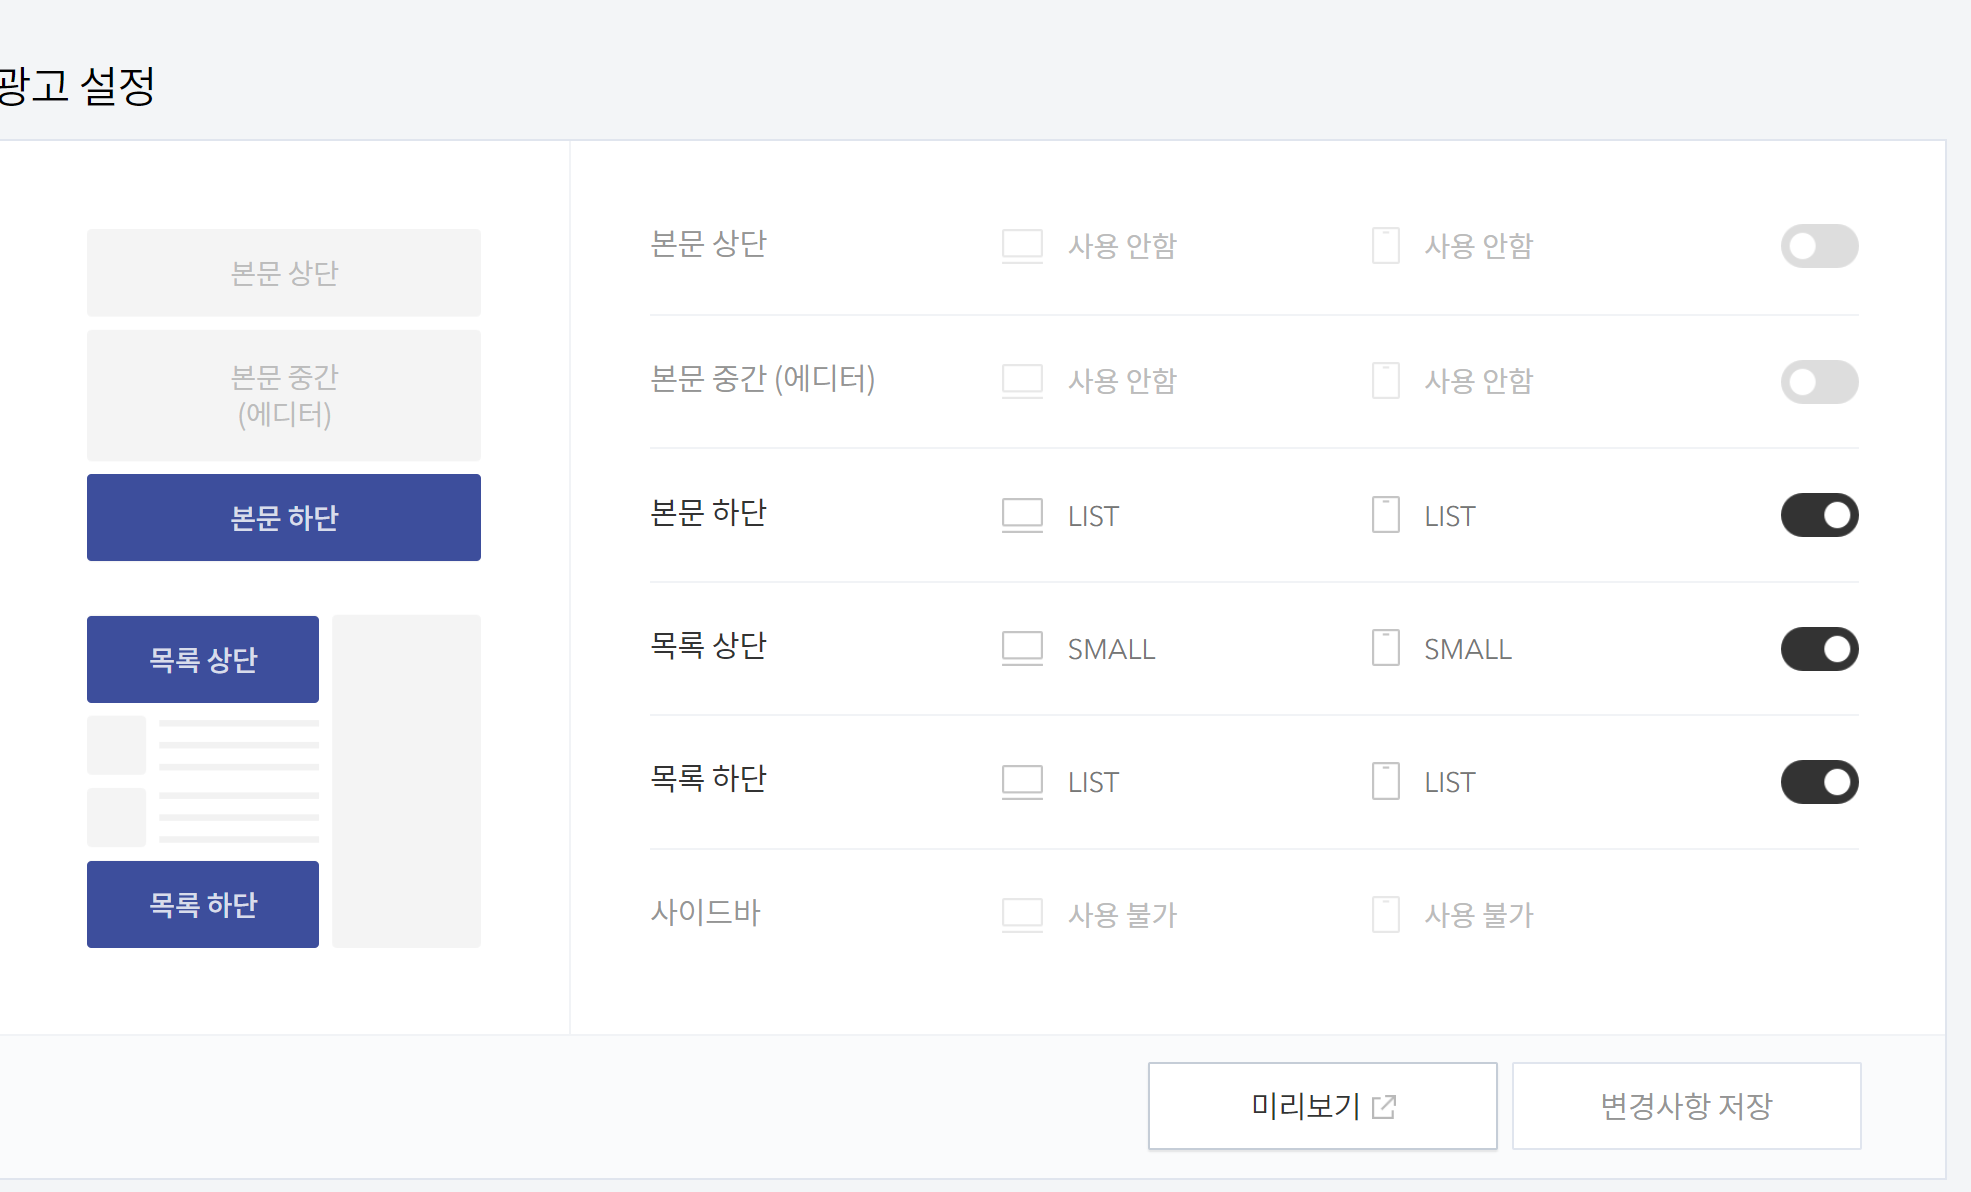Click the desktop monitor icon in 목록 하단 row
Viewport: 1971px width, 1192px height.
coord(1022,782)
